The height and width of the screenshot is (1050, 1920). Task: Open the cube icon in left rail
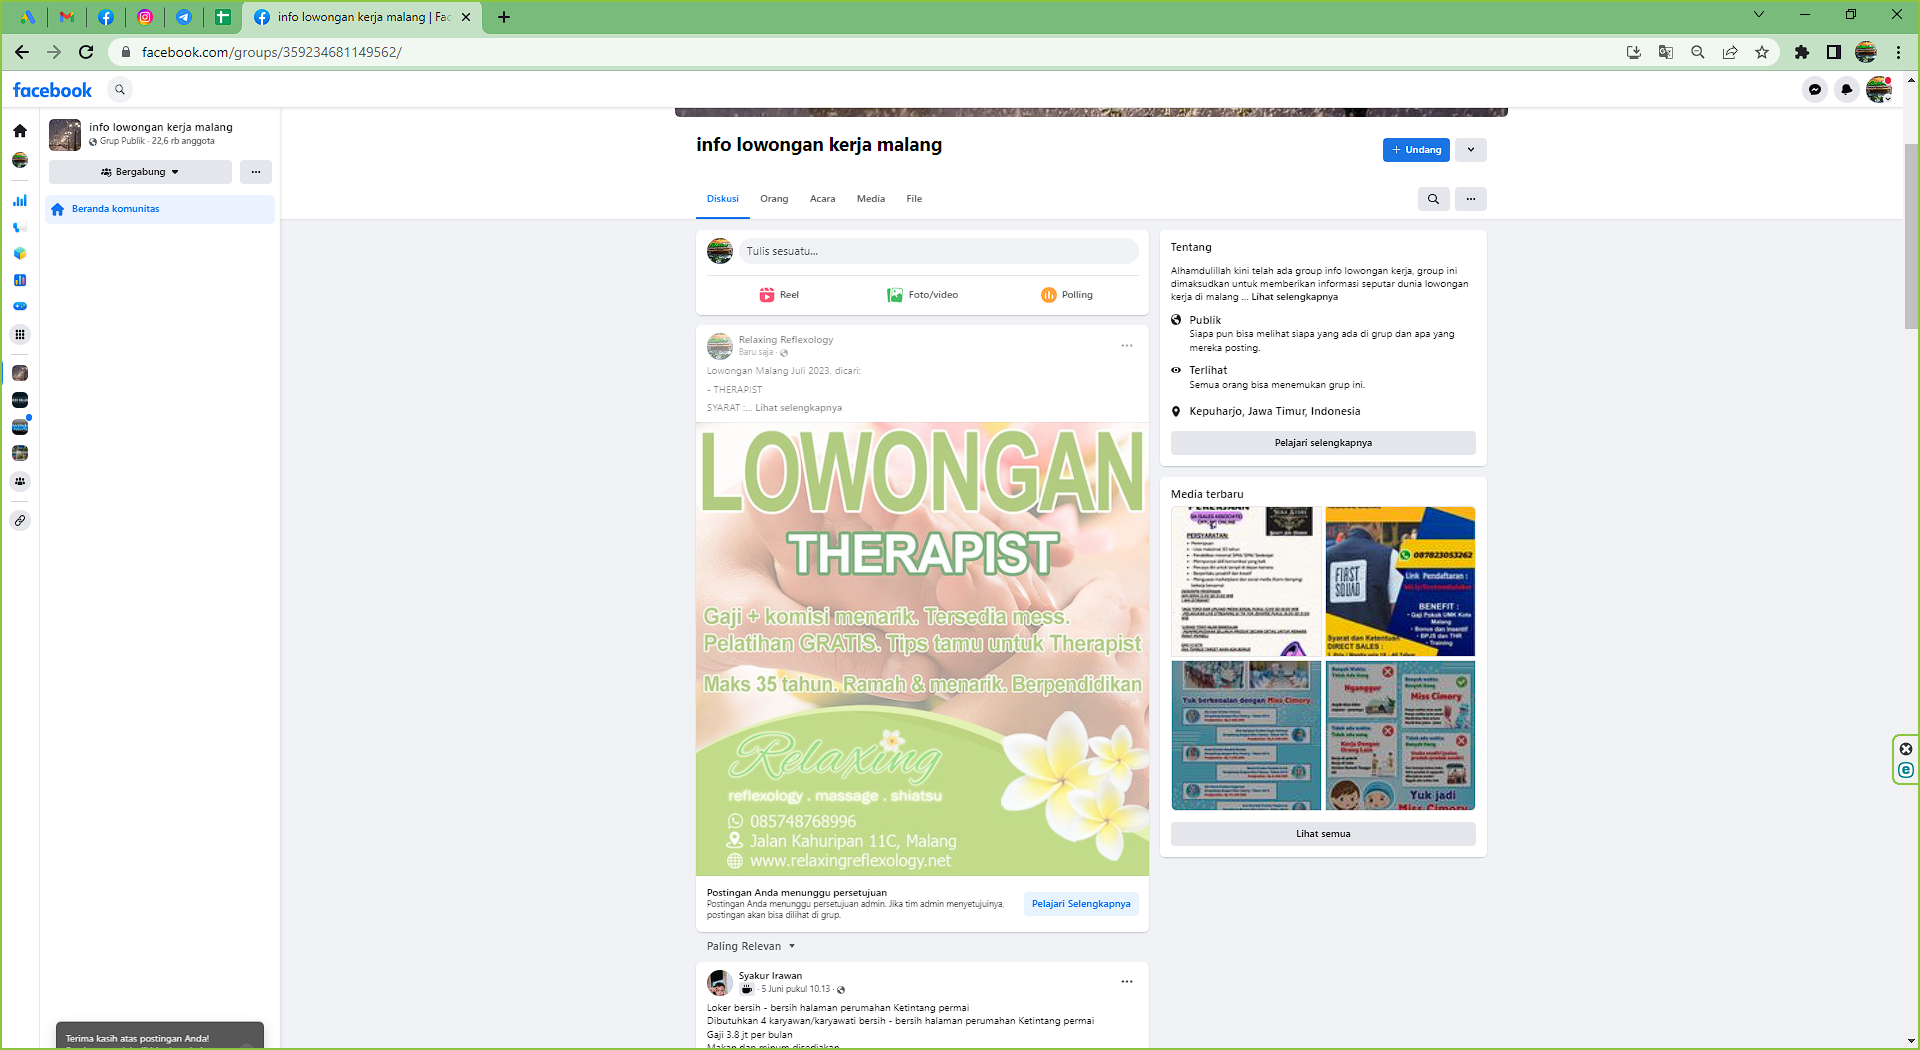(x=20, y=254)
